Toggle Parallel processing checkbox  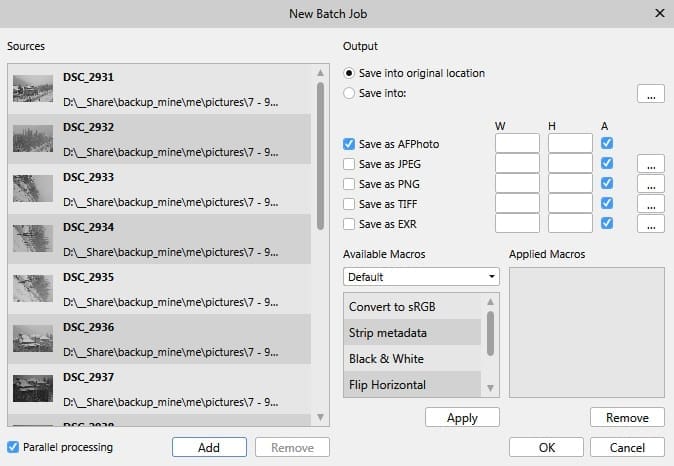coord(13,447)
